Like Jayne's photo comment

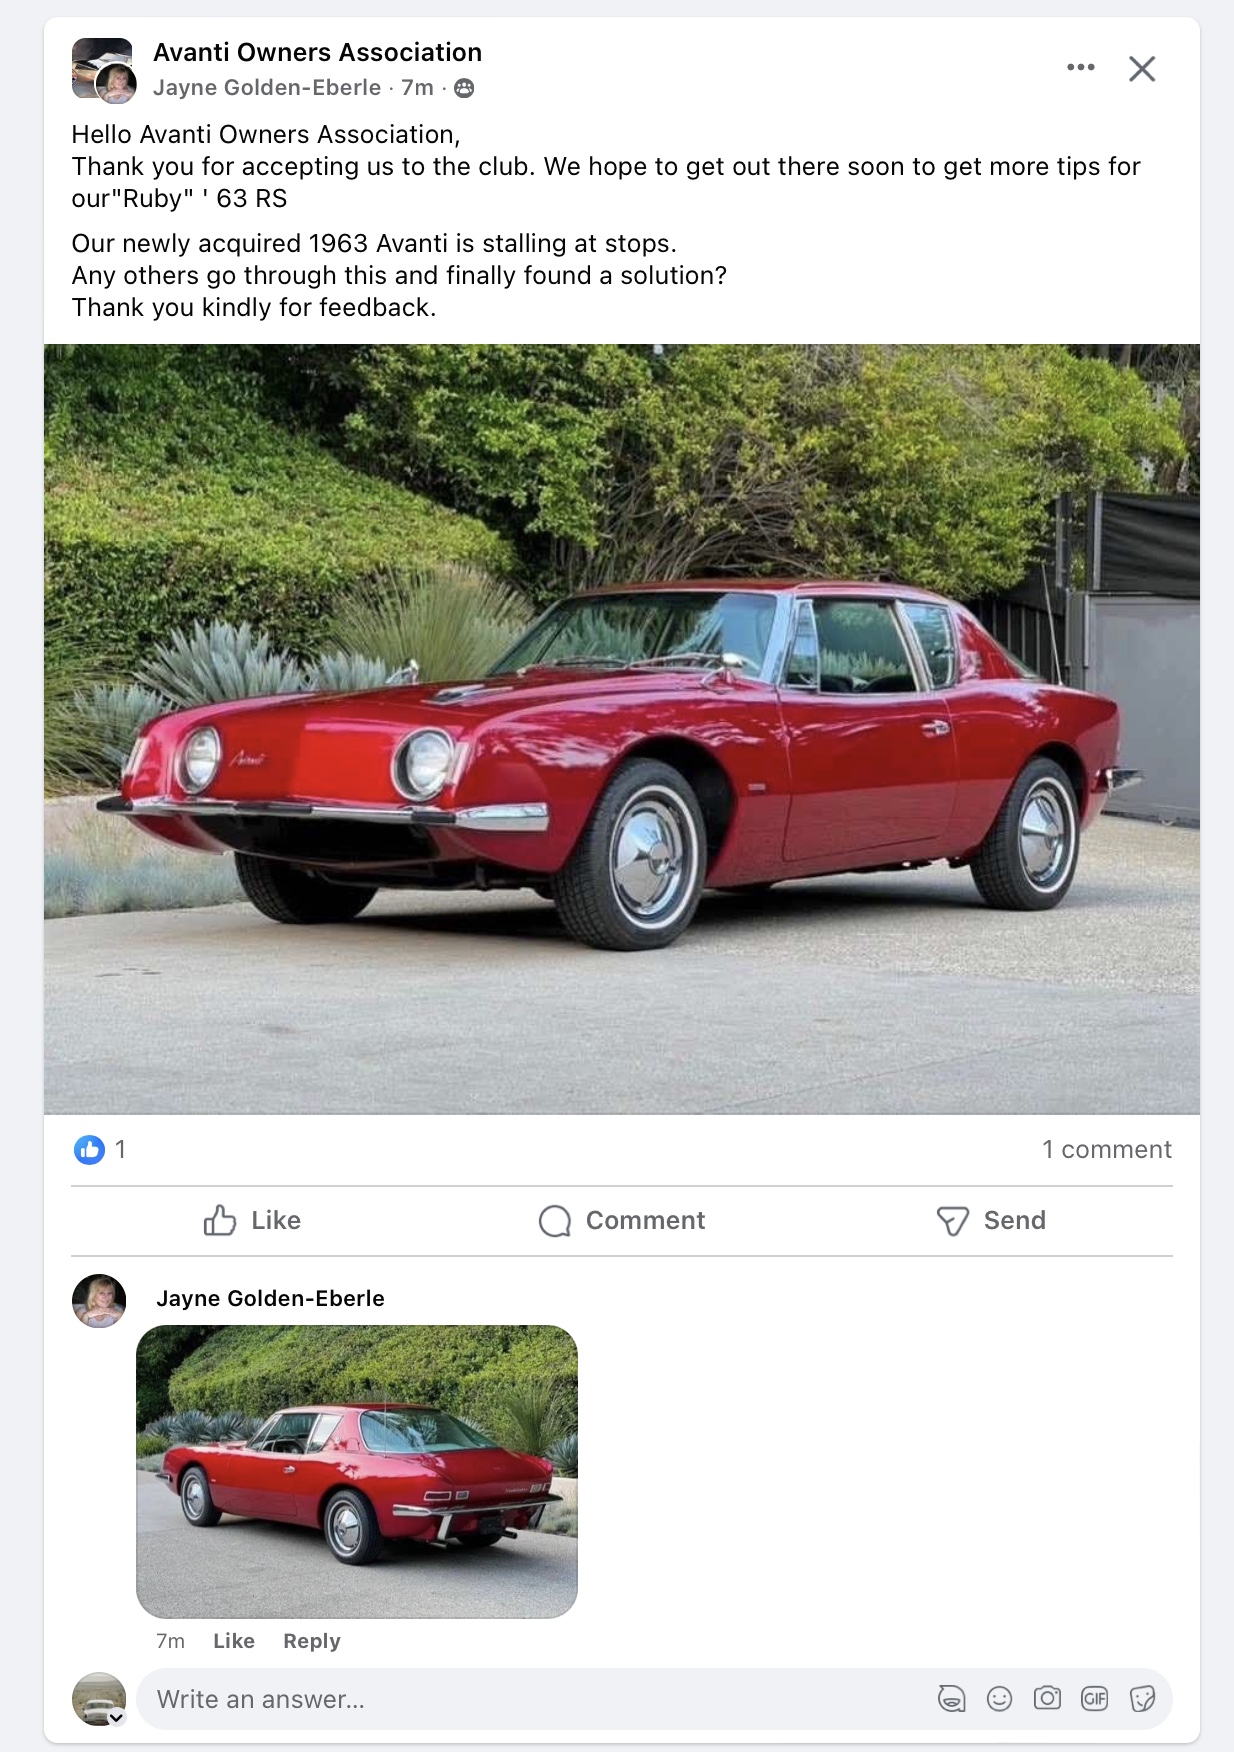[233, 1641]
